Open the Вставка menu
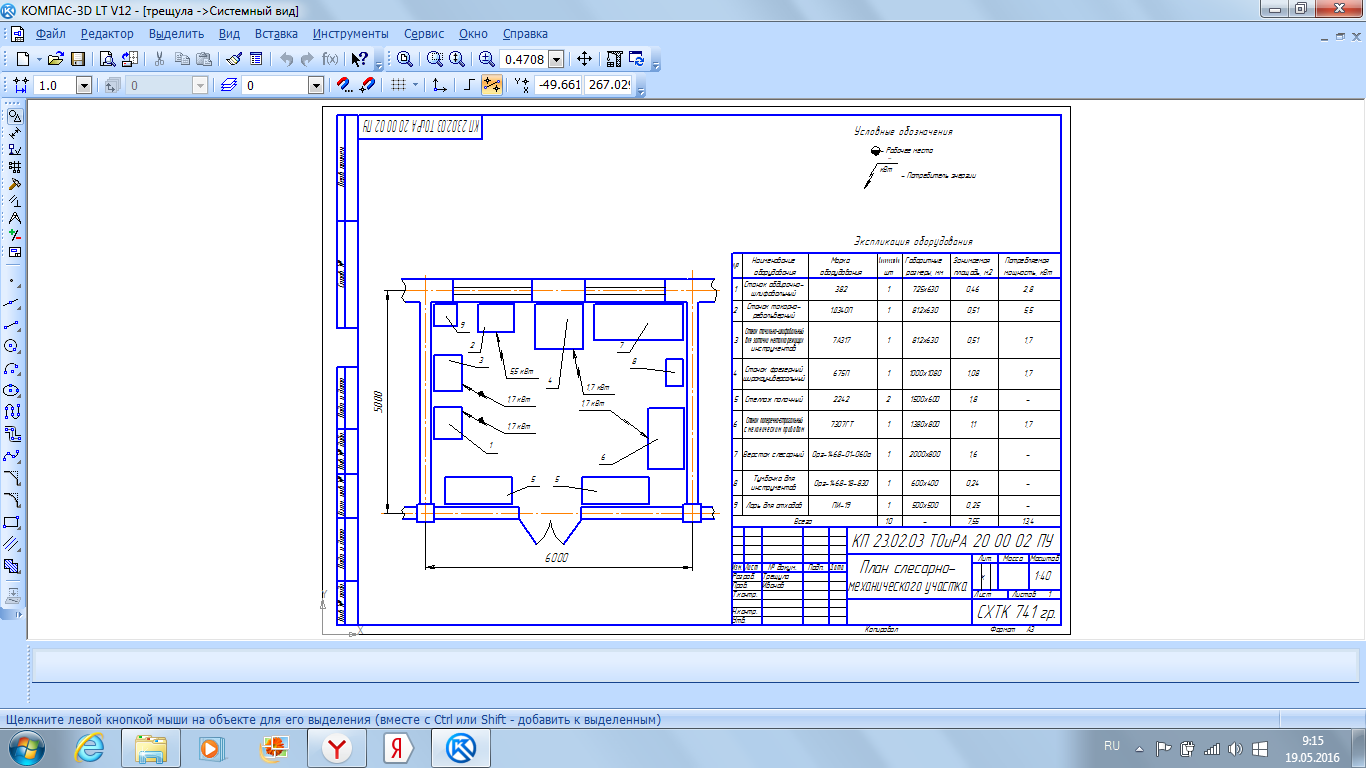 (276, 34)
